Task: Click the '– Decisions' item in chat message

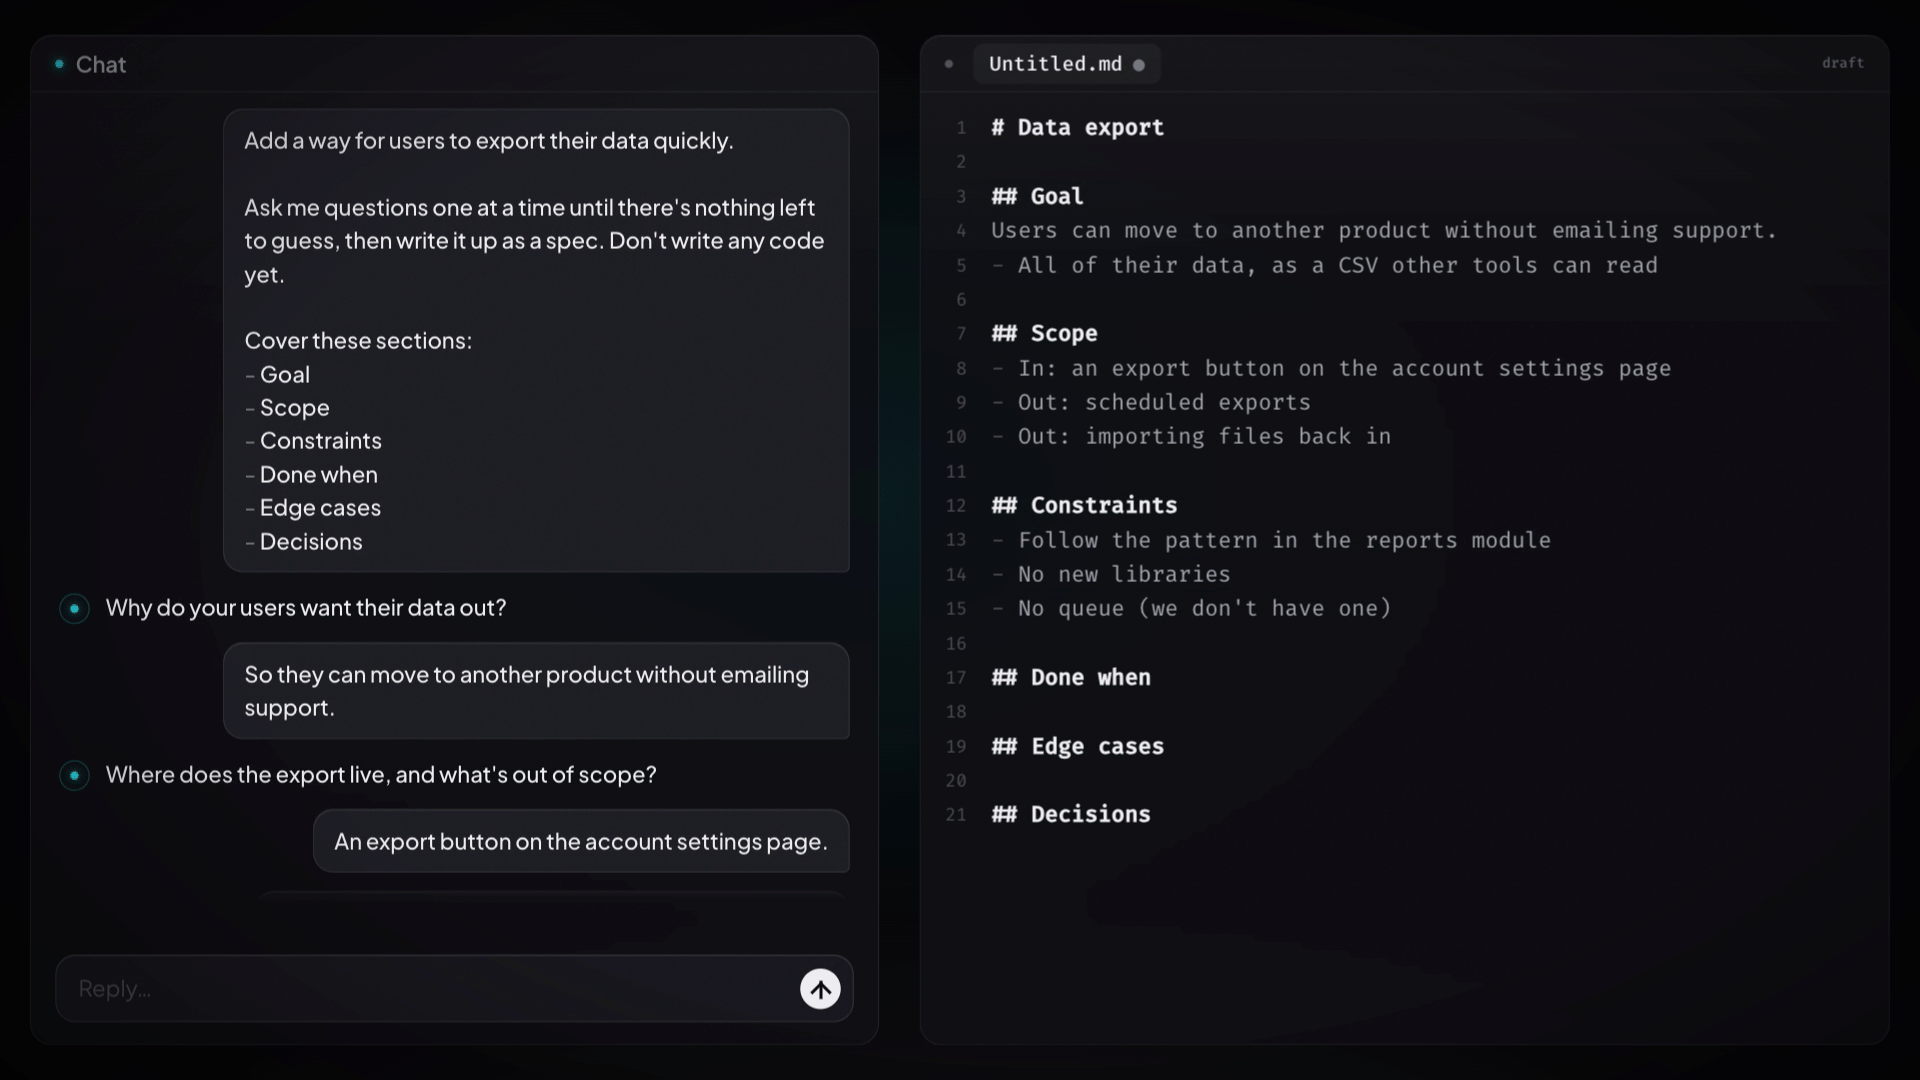Action: pyautogui.click(x=303, y=542)
